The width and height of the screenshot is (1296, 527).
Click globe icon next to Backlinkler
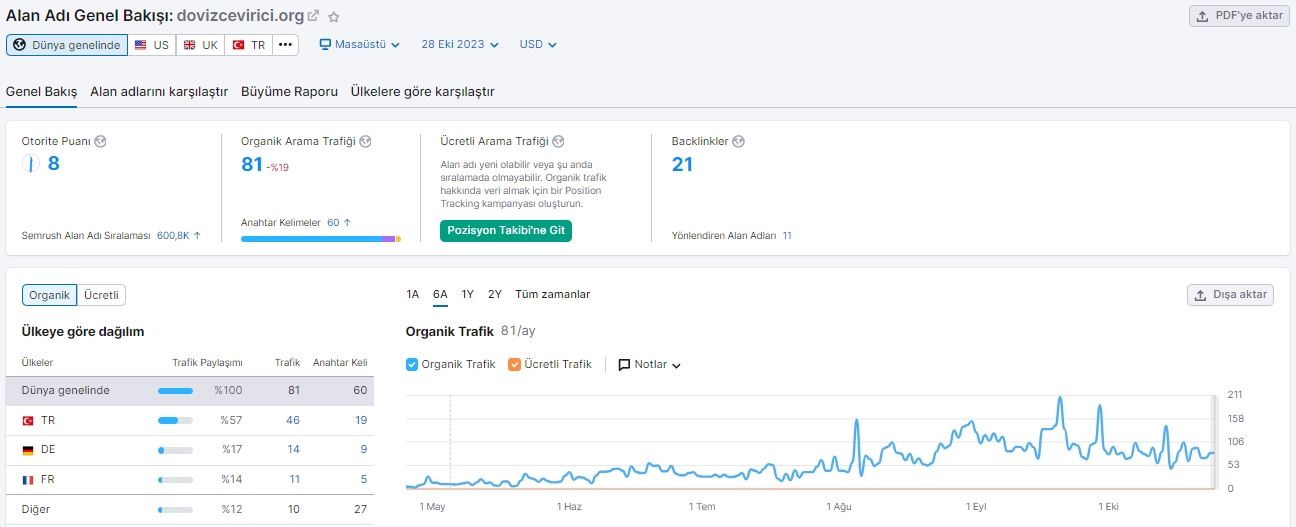click(x=738, y=142)
